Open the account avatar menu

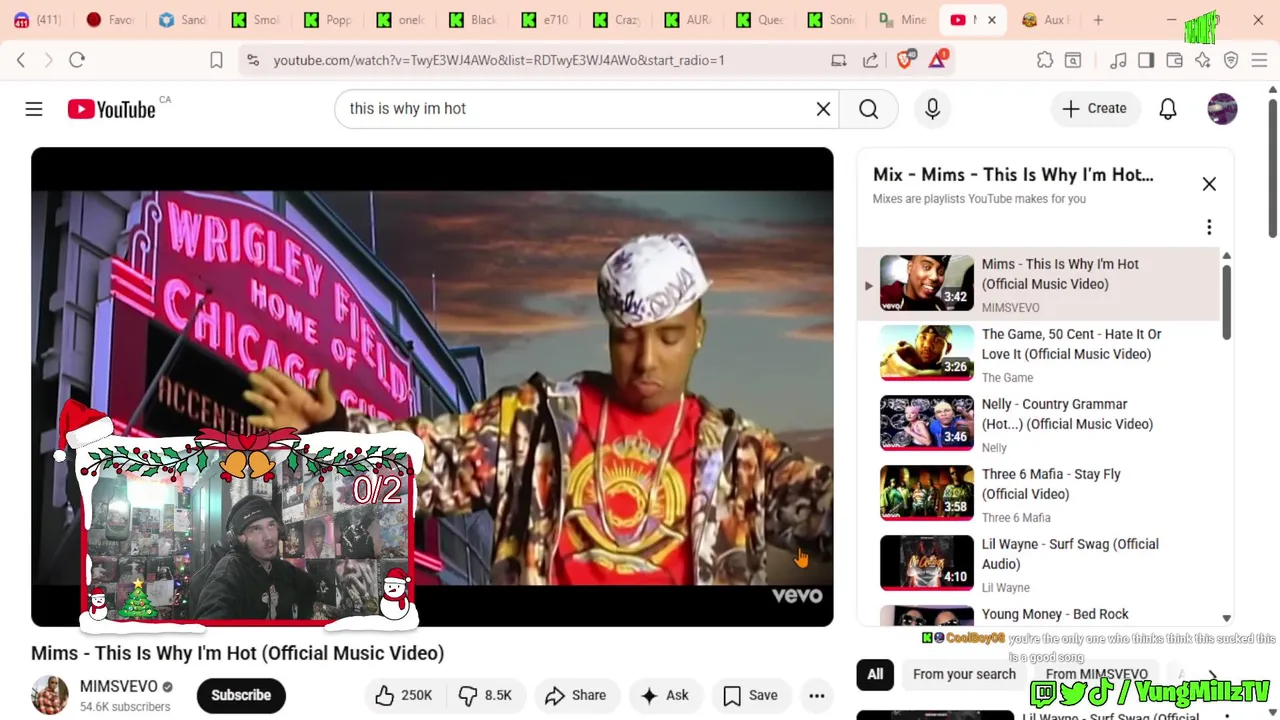tap(1222, 108)
